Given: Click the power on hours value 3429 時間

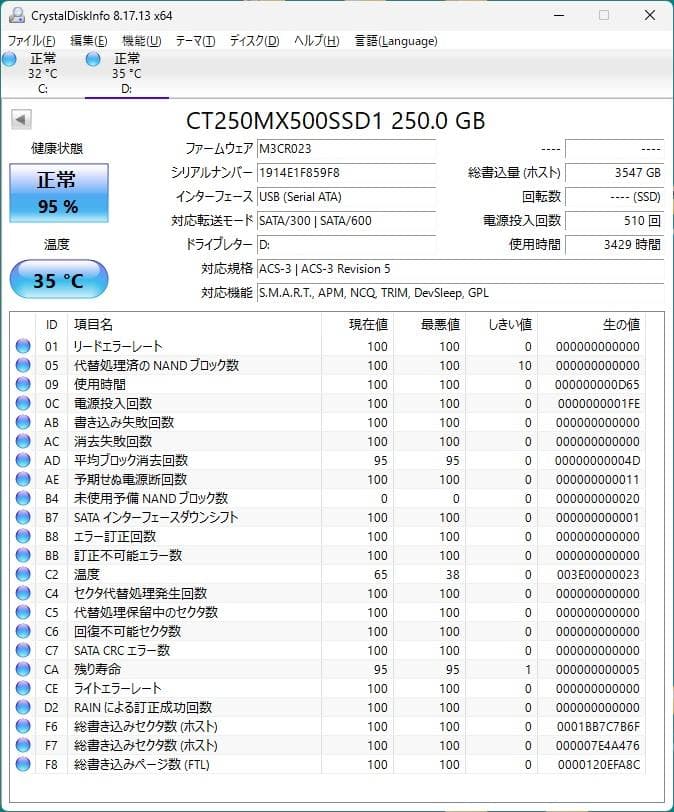Looking at the screenshot, I should pyautogui.click(x=614, y=244).
